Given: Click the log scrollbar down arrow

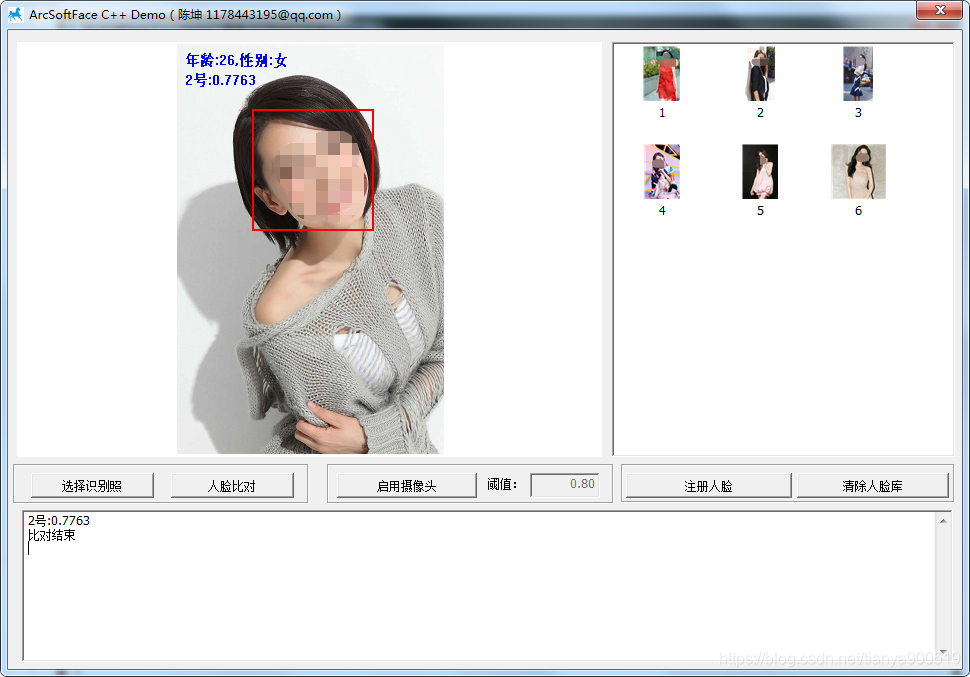Looking at the screenshot, I should pyautogui.click(x=943, y=652).
